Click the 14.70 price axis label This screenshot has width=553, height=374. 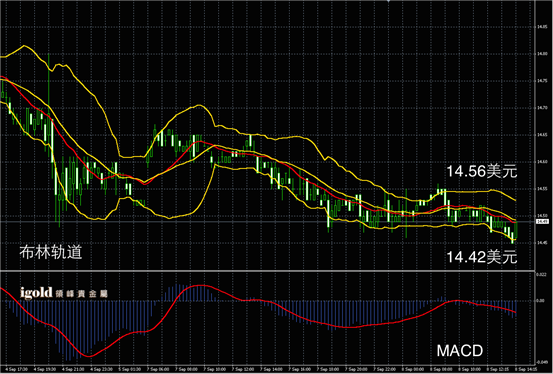coord(542,108)
